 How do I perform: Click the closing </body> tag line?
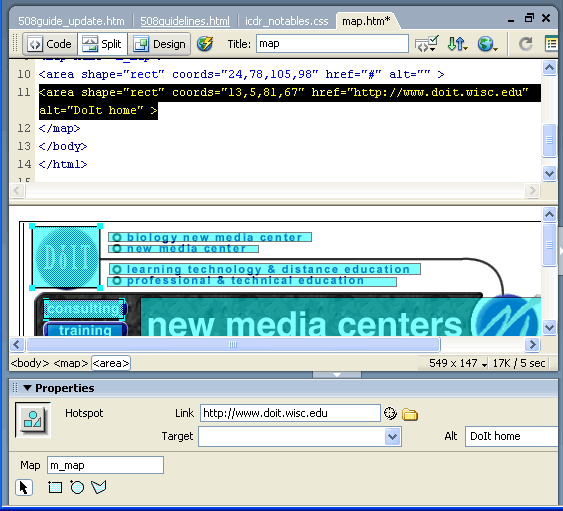63,146
